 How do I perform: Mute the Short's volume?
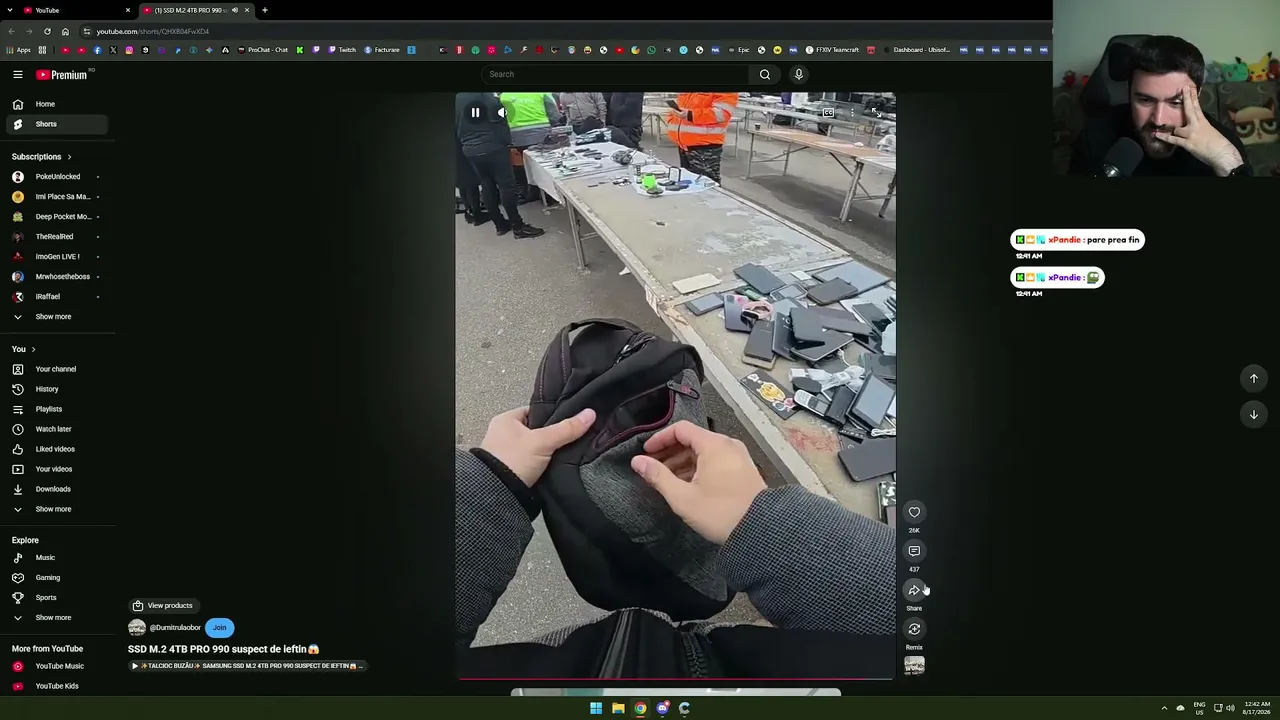coord(502,112)
